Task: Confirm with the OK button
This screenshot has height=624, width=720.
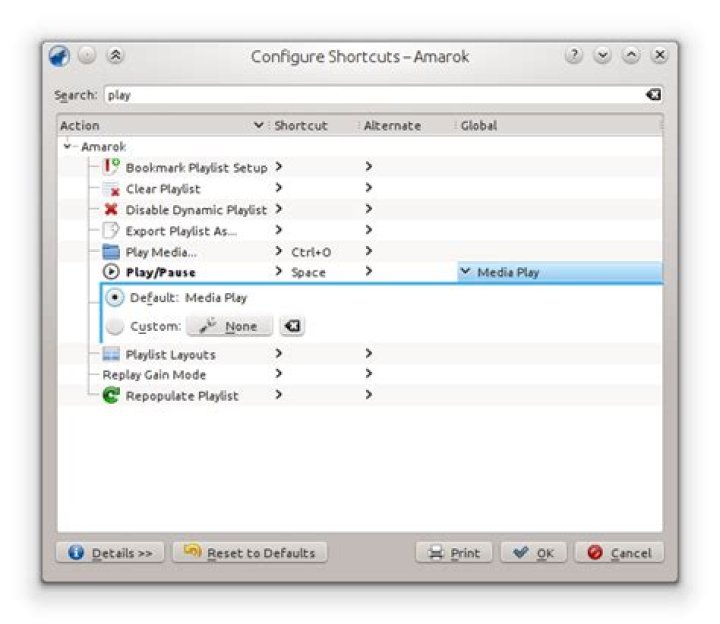Action: point(534,552)
